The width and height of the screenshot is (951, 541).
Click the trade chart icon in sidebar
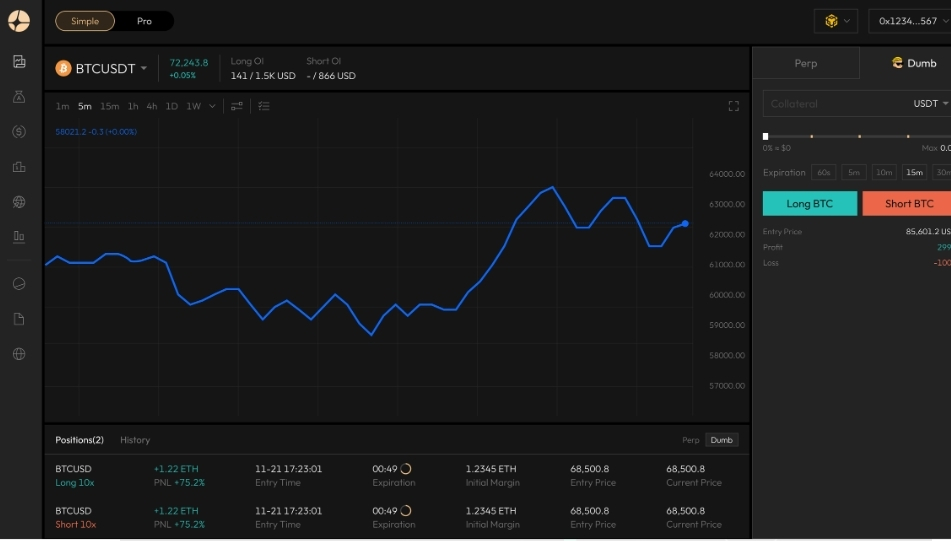pyautogui.click(x=19, y=62)
